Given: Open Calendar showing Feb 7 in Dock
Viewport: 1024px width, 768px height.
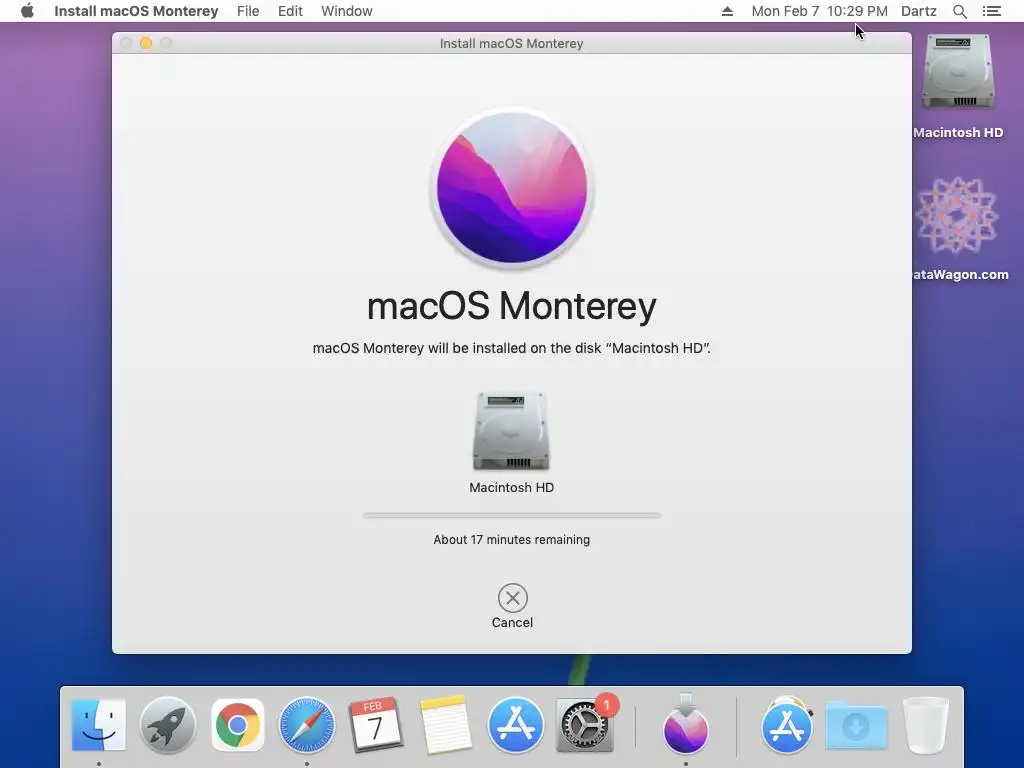Looking at the screenshot, I should pos(376,725).
